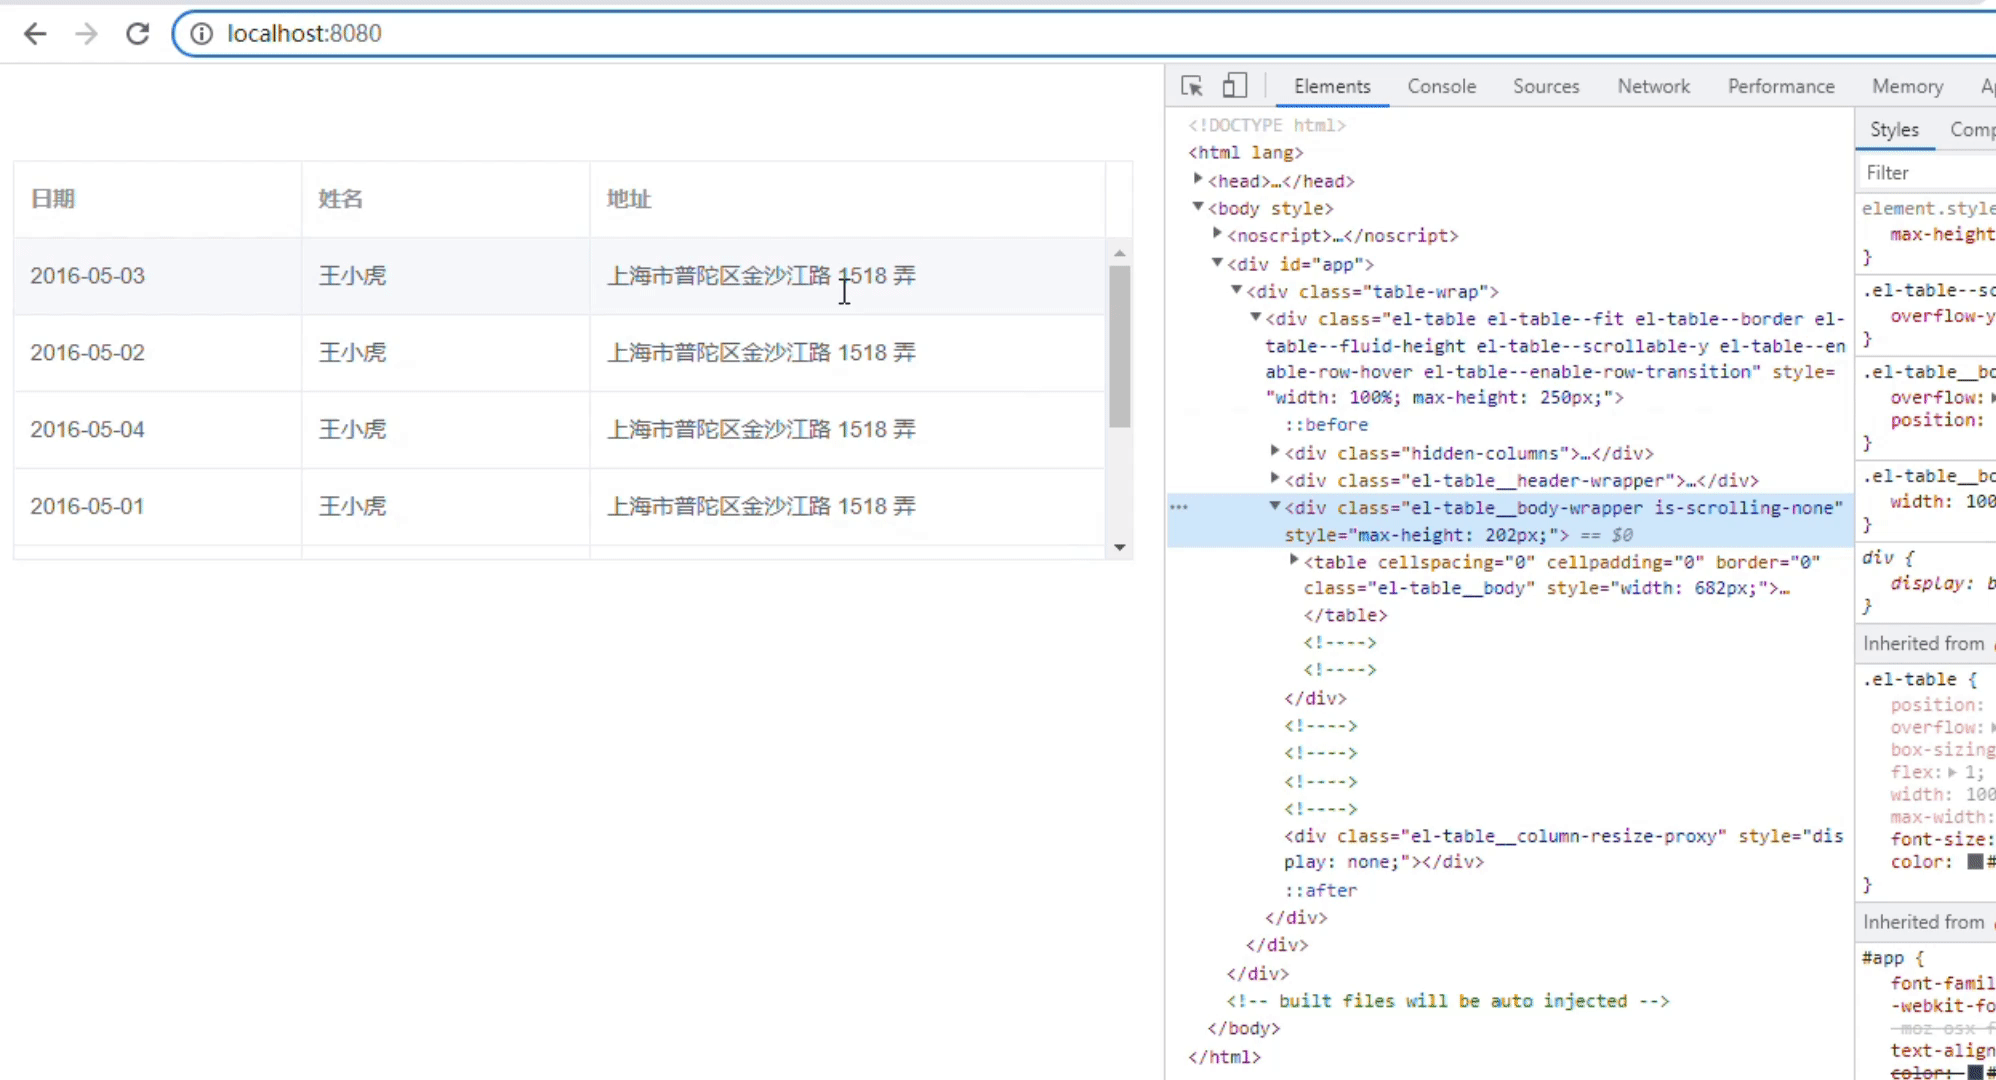Click the table scrollbar down arrow
The width and height of the screenshot is (1996, 1080).
1119,547
